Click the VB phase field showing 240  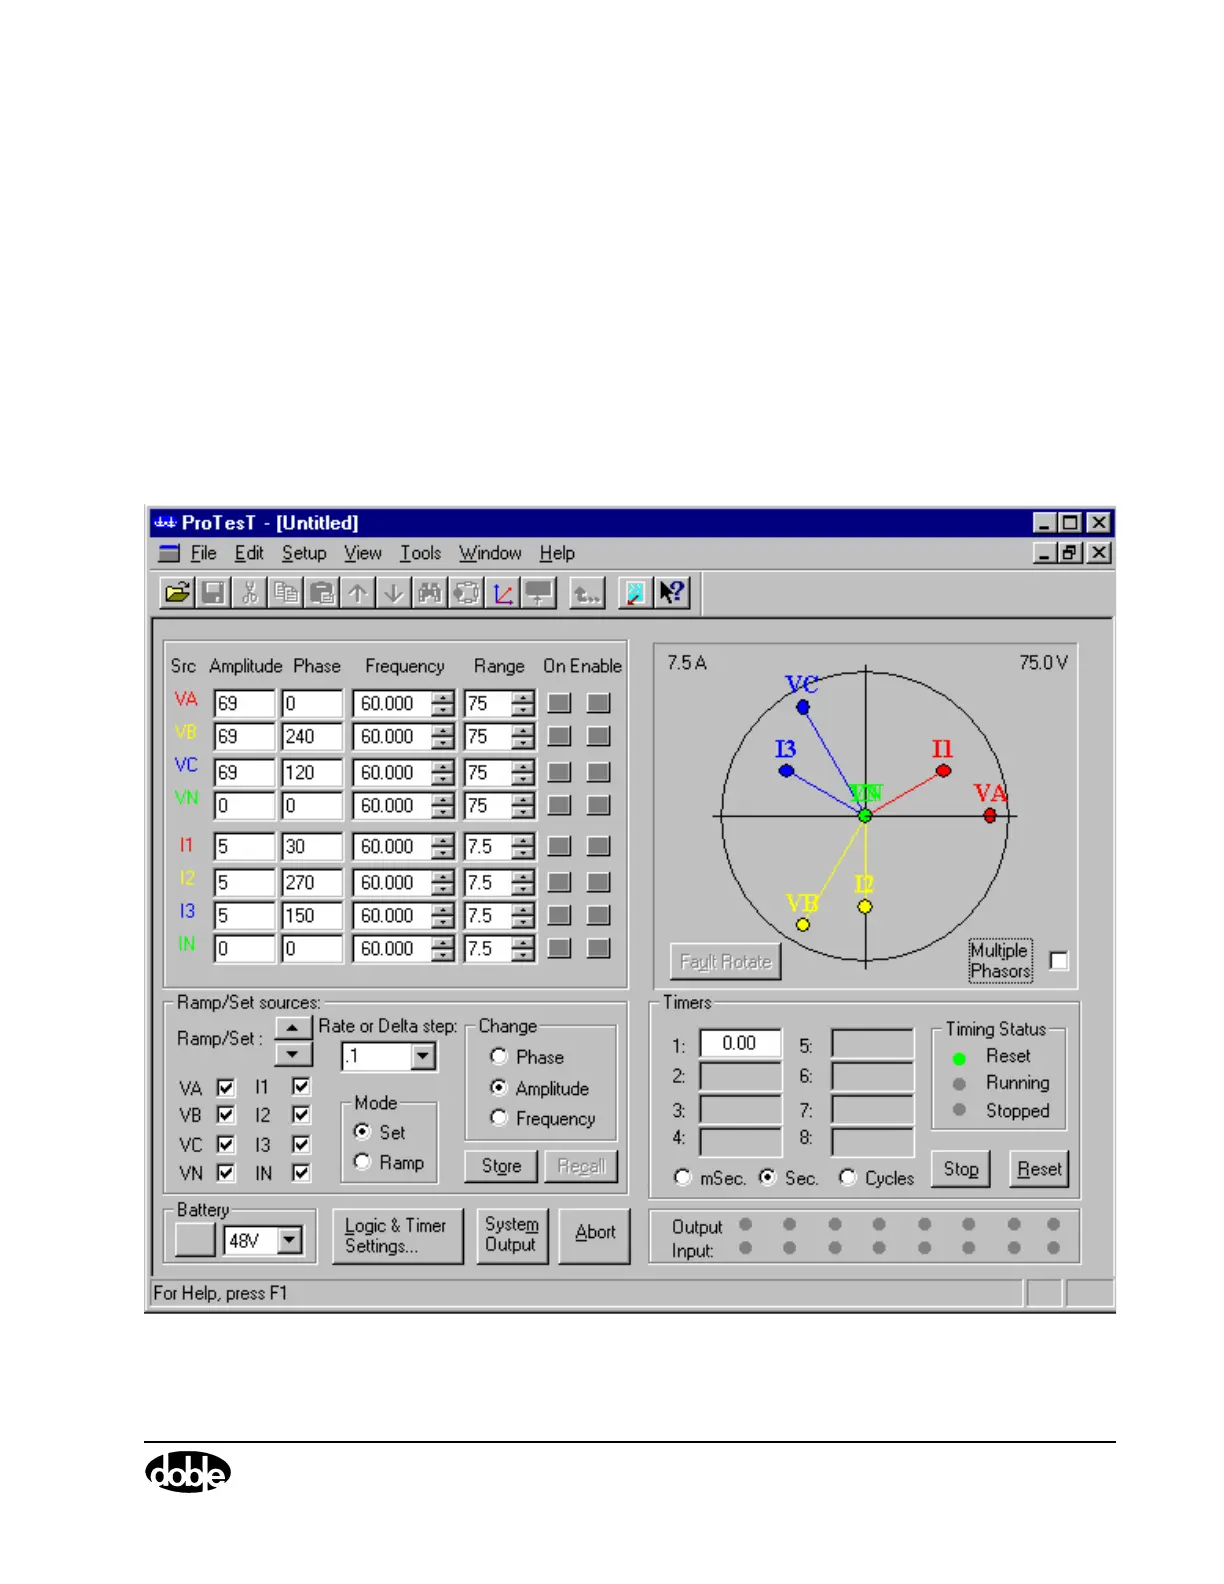312,736
